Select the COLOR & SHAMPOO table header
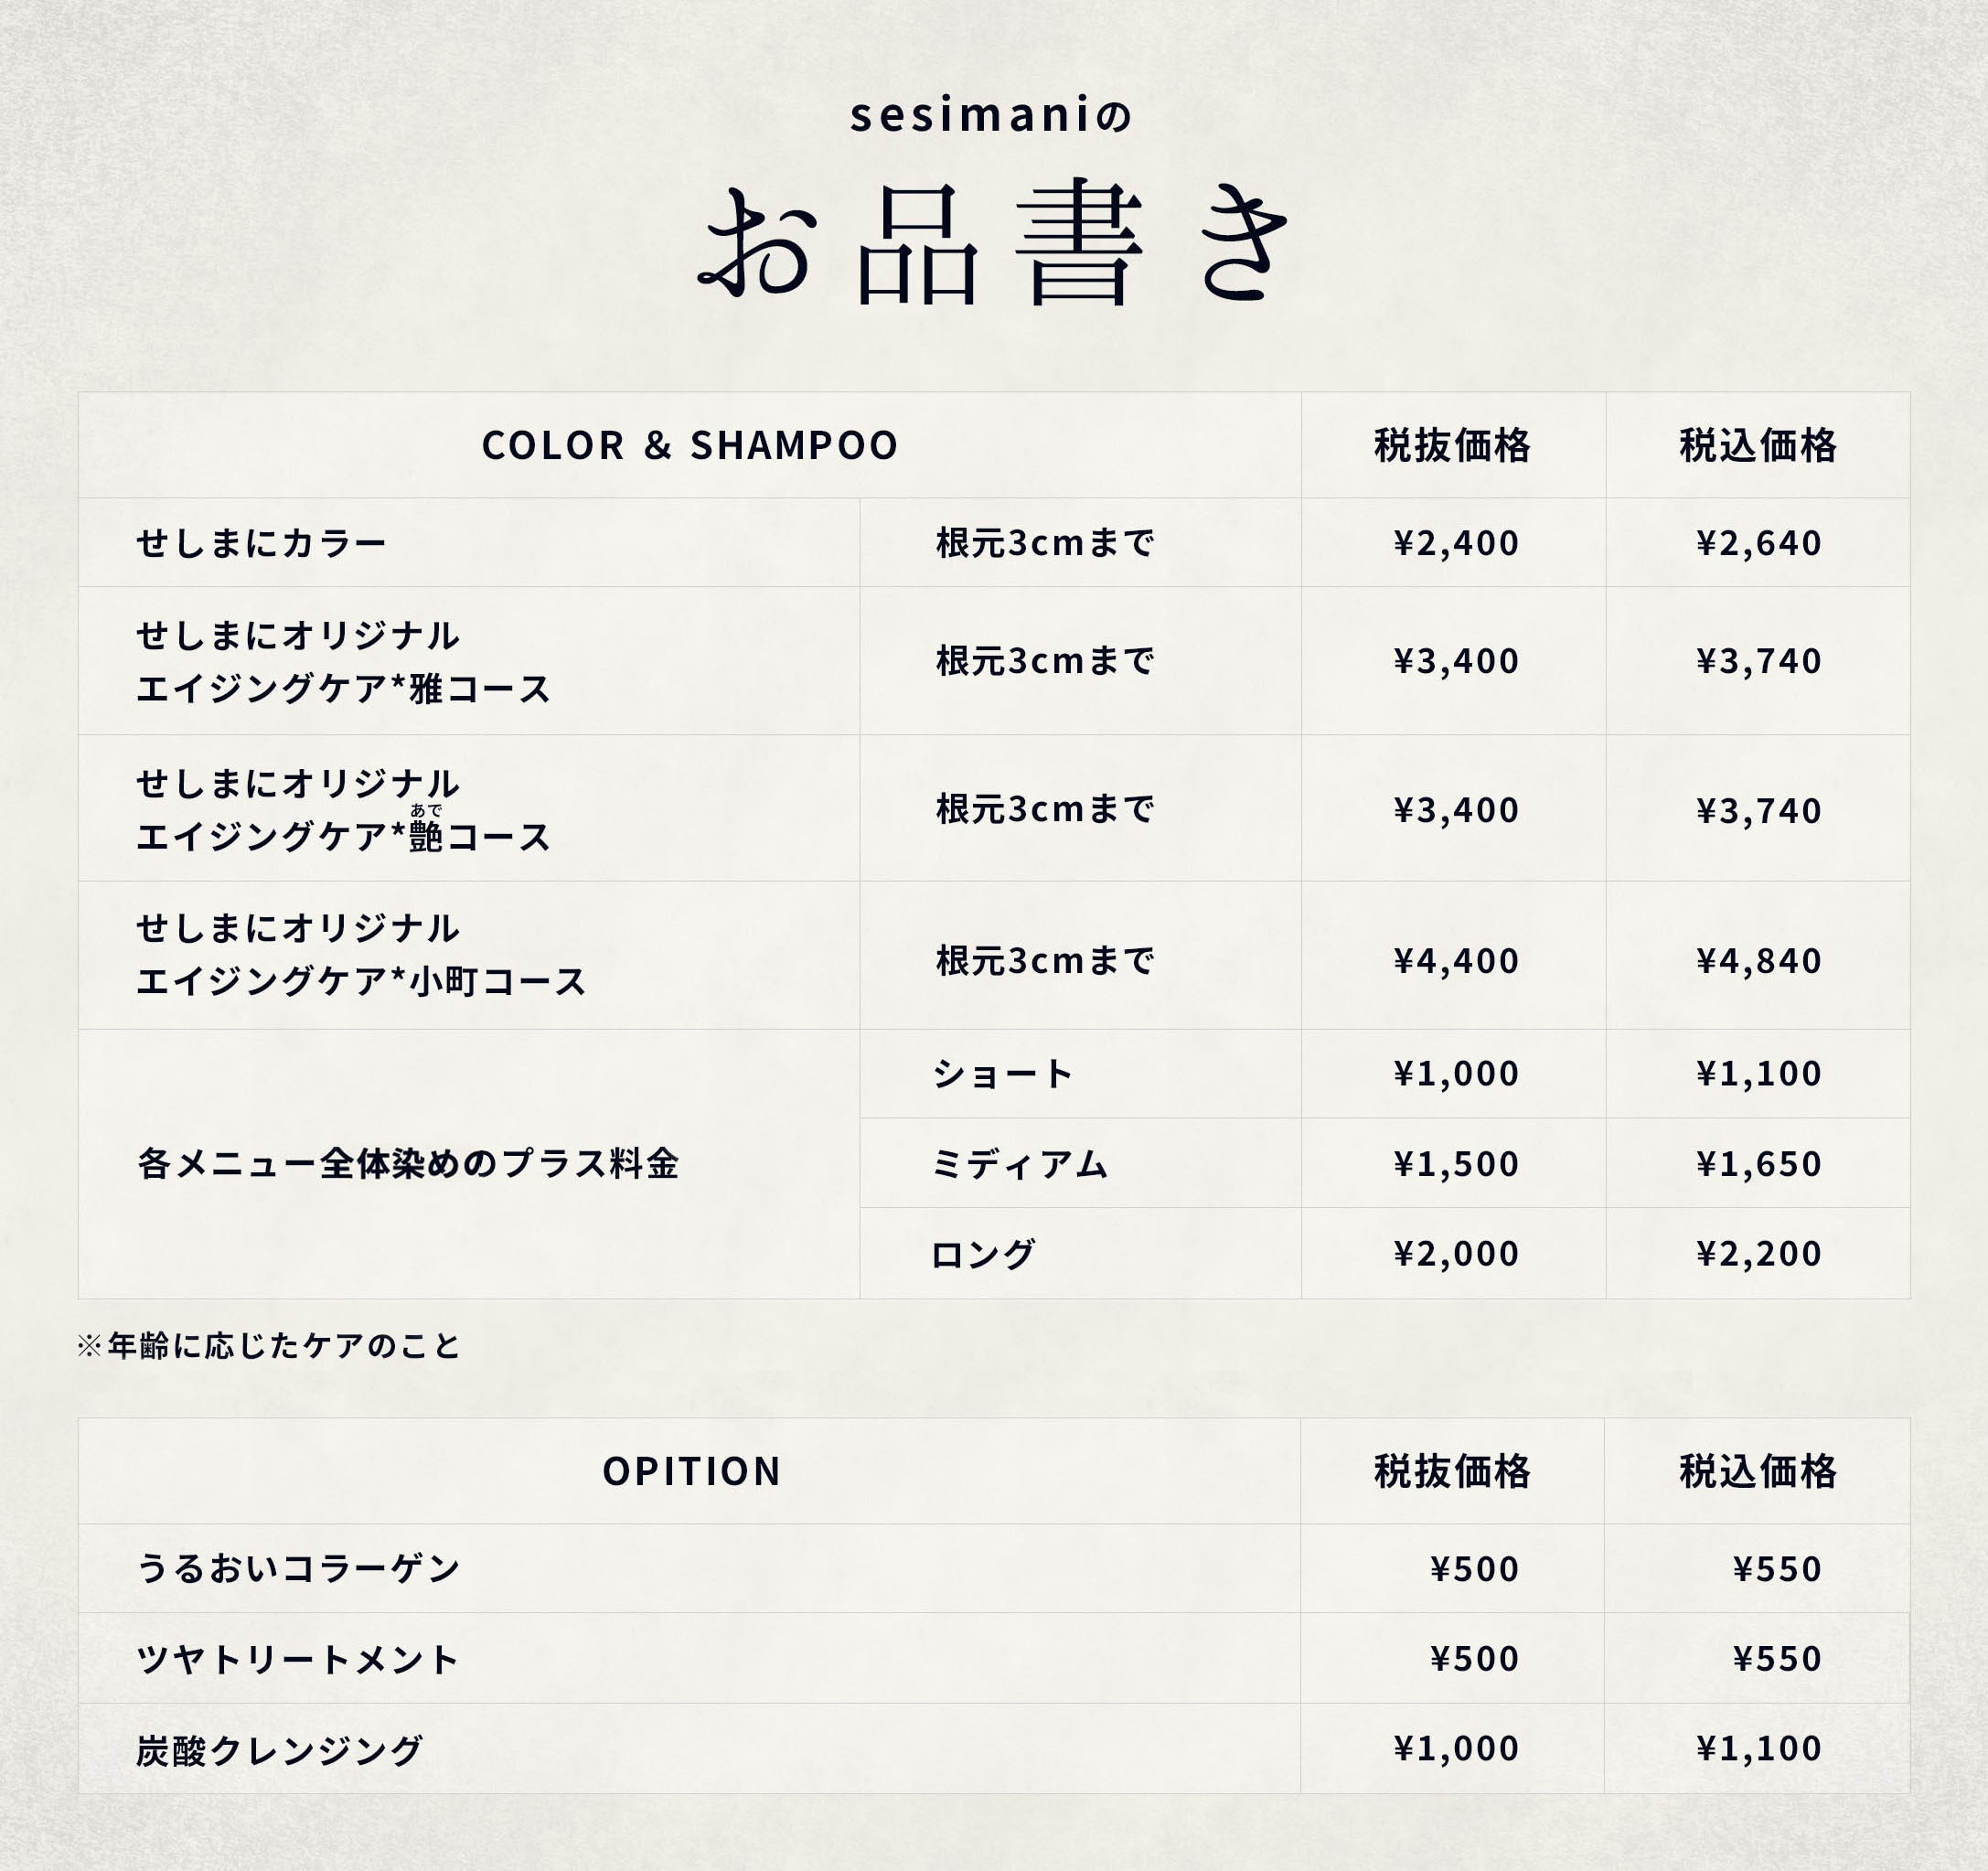Image resolution: width=1988 pixels, height=1871 pixels. [690, 446]
